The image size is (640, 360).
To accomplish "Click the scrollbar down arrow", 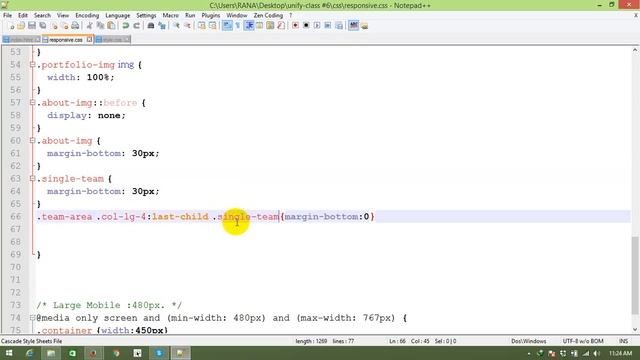I will point(635,329).
